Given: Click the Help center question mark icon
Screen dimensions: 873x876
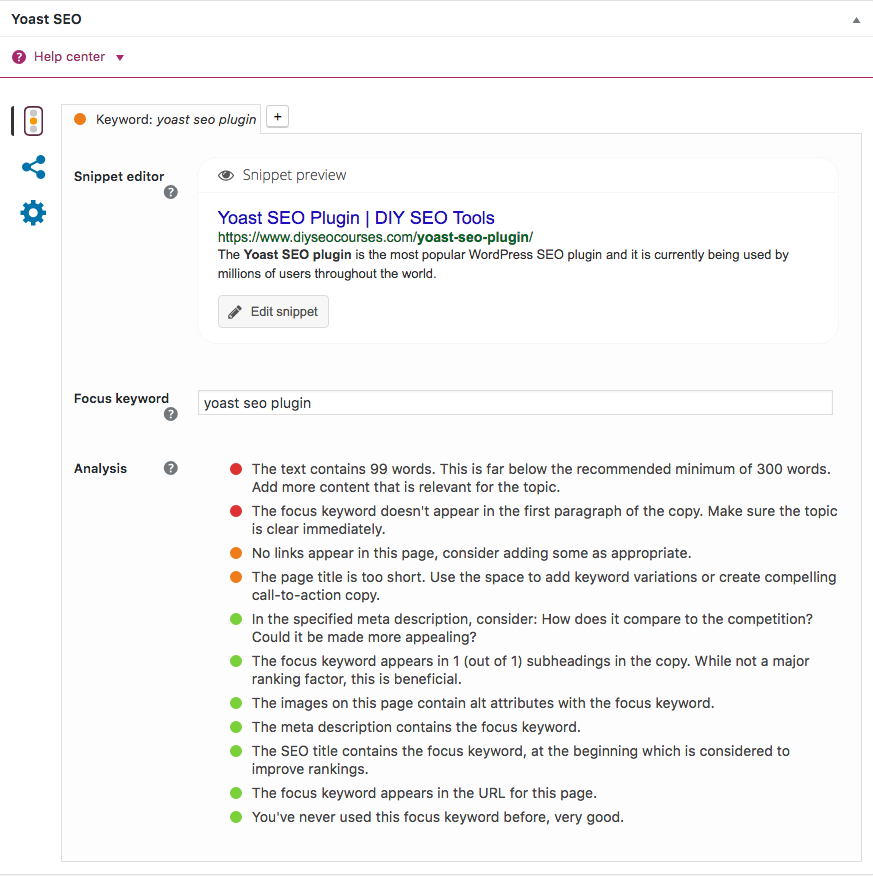Looking at the screenshot, I should pyautogui.click(x=19, y=57).
